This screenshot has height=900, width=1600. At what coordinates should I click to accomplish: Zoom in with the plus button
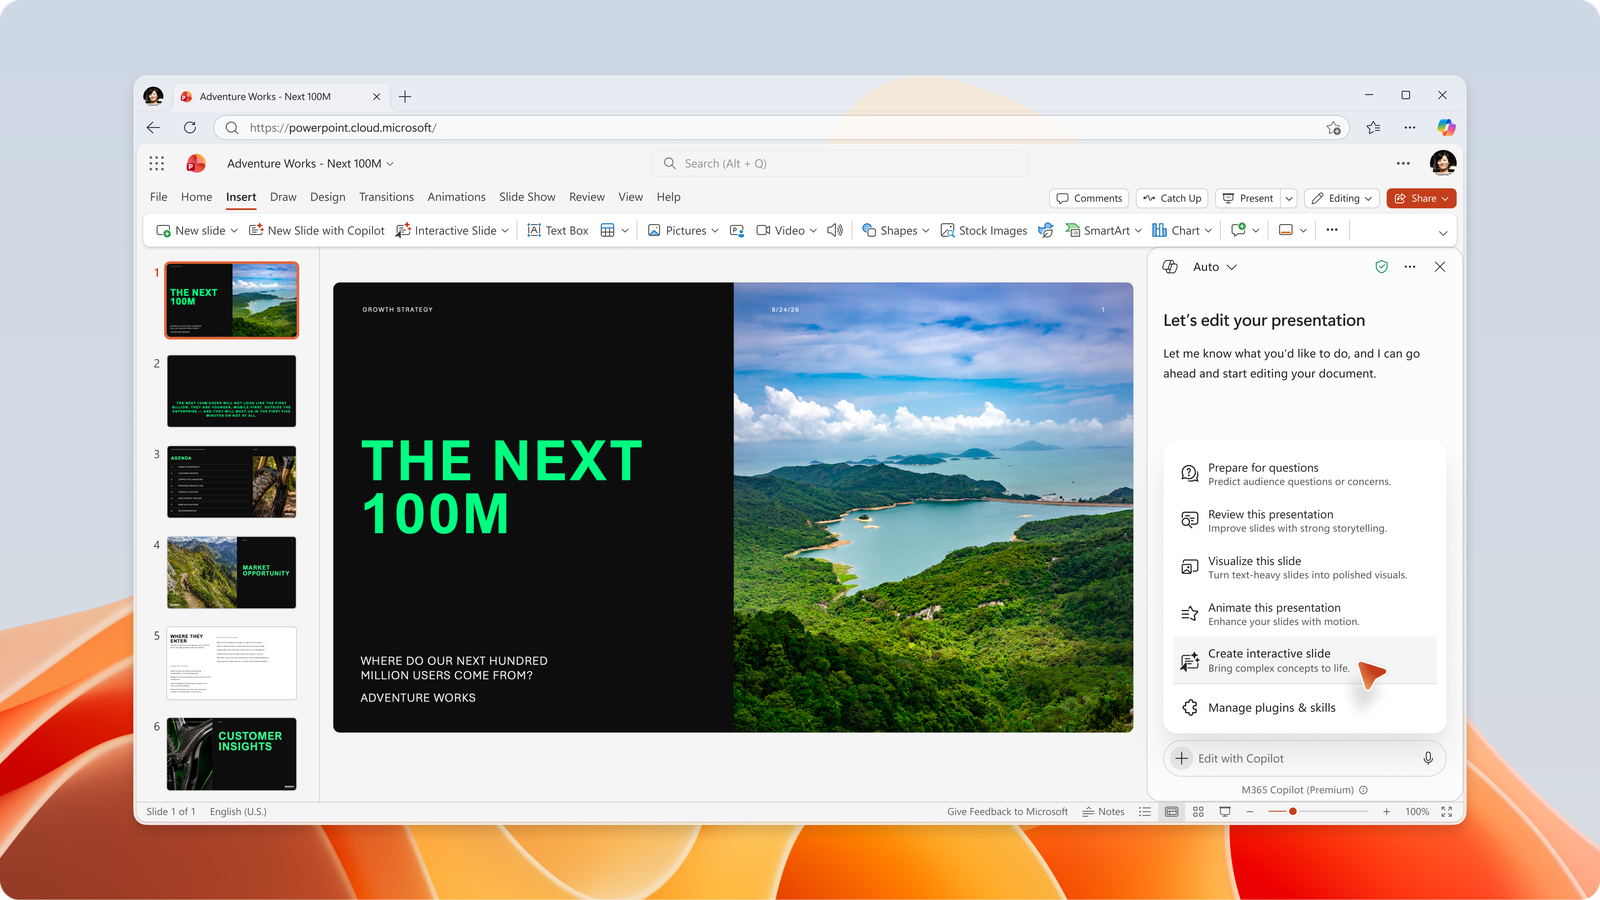pyautogui.click(x=1386, y=812)
